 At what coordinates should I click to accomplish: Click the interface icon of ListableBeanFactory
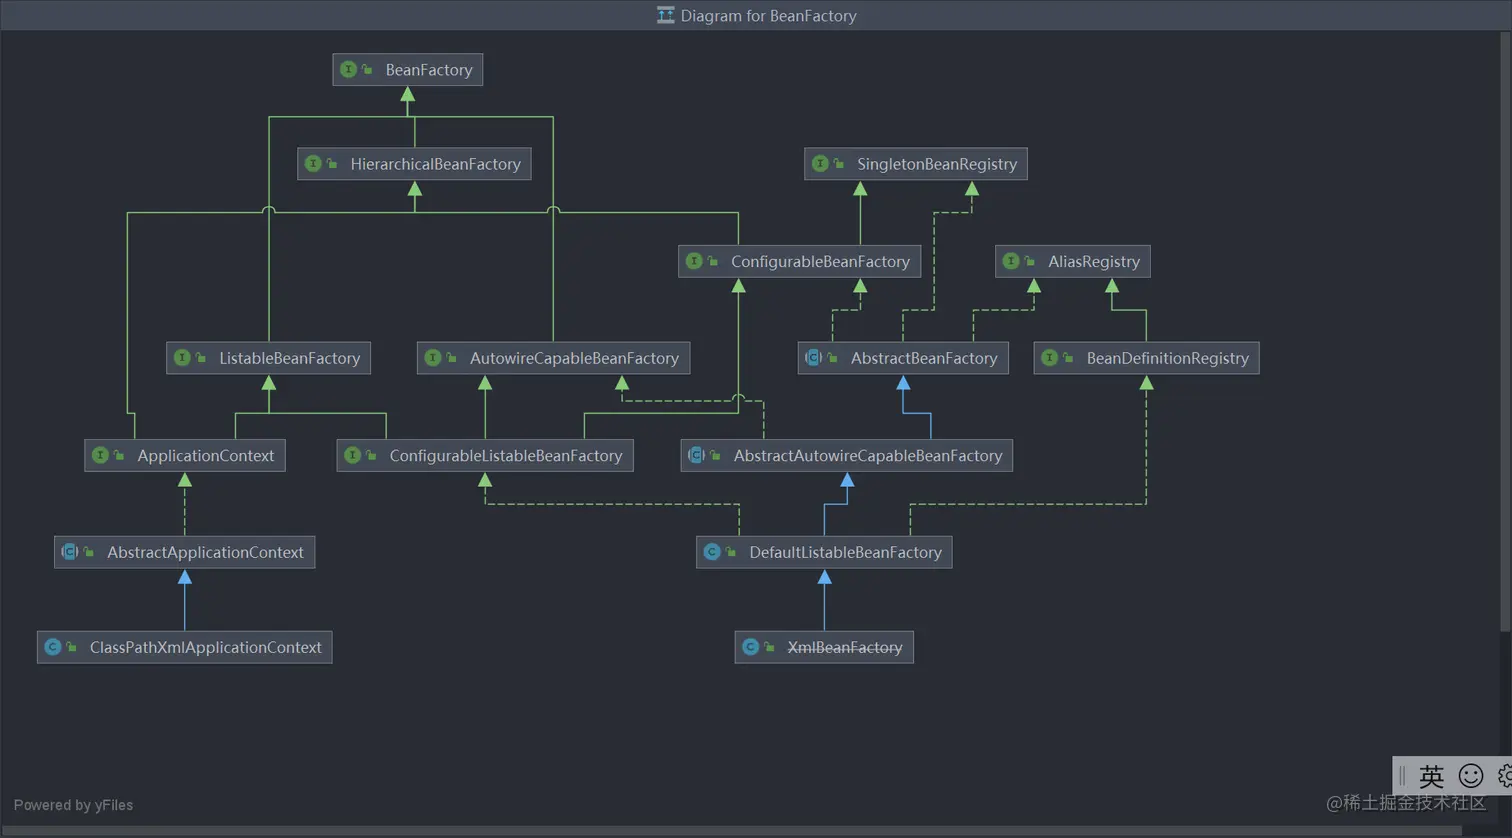(182, 357)
